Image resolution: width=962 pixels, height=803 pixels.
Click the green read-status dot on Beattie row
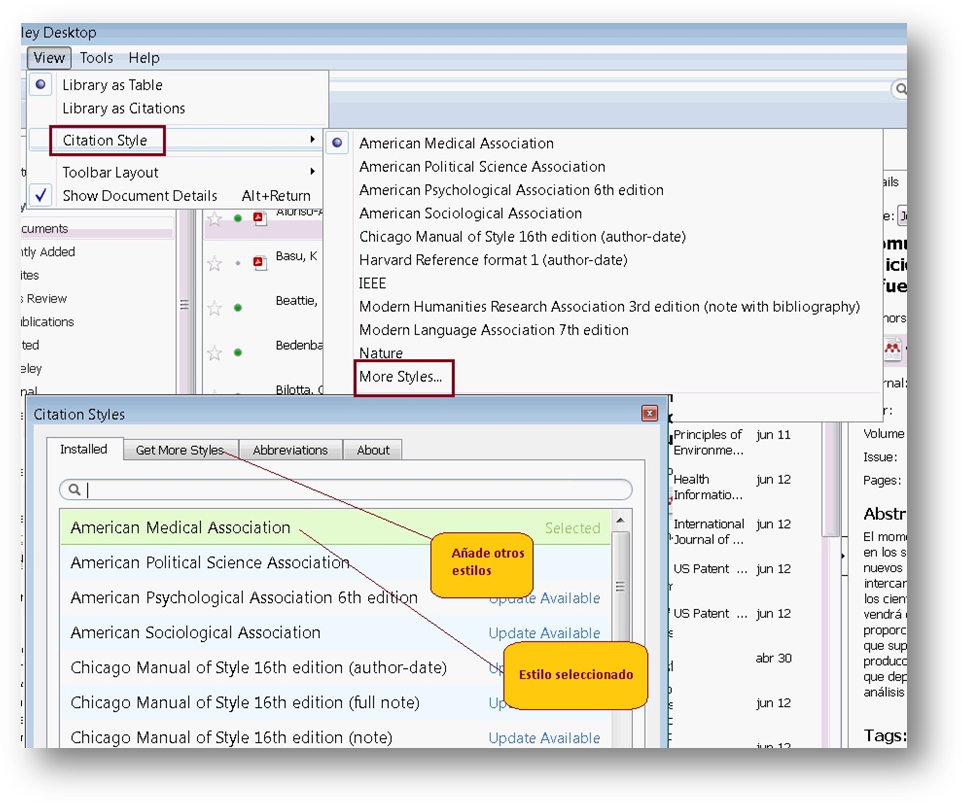[x=237, y=307]
